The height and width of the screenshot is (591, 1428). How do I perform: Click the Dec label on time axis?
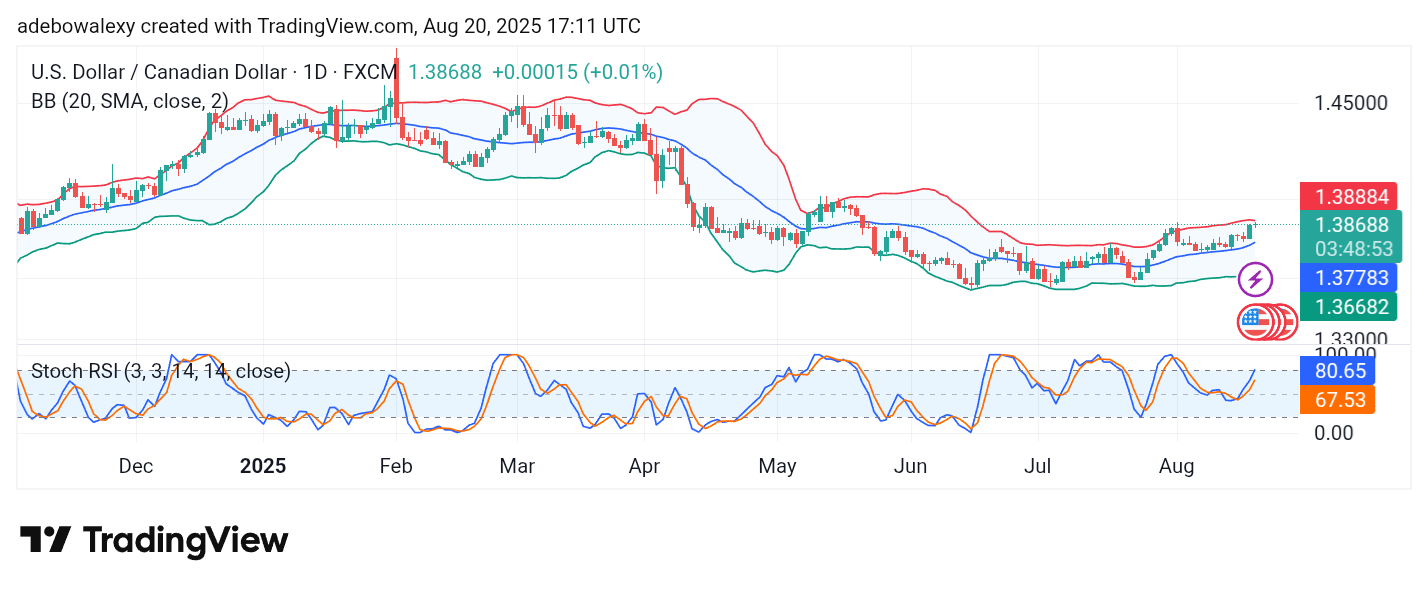coord(135,466)
